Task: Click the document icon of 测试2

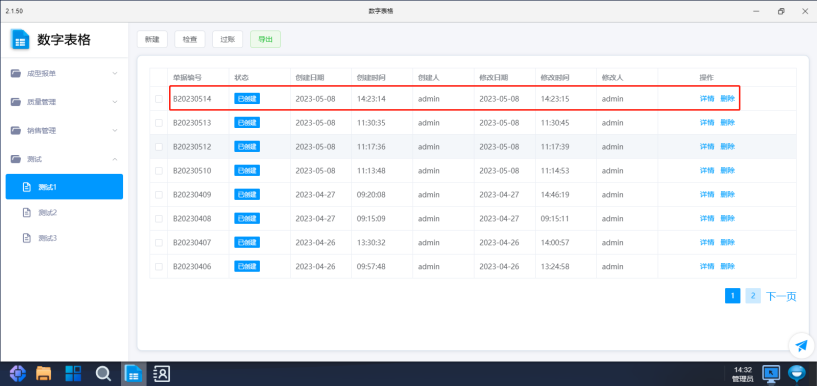Action: point(27,213)
